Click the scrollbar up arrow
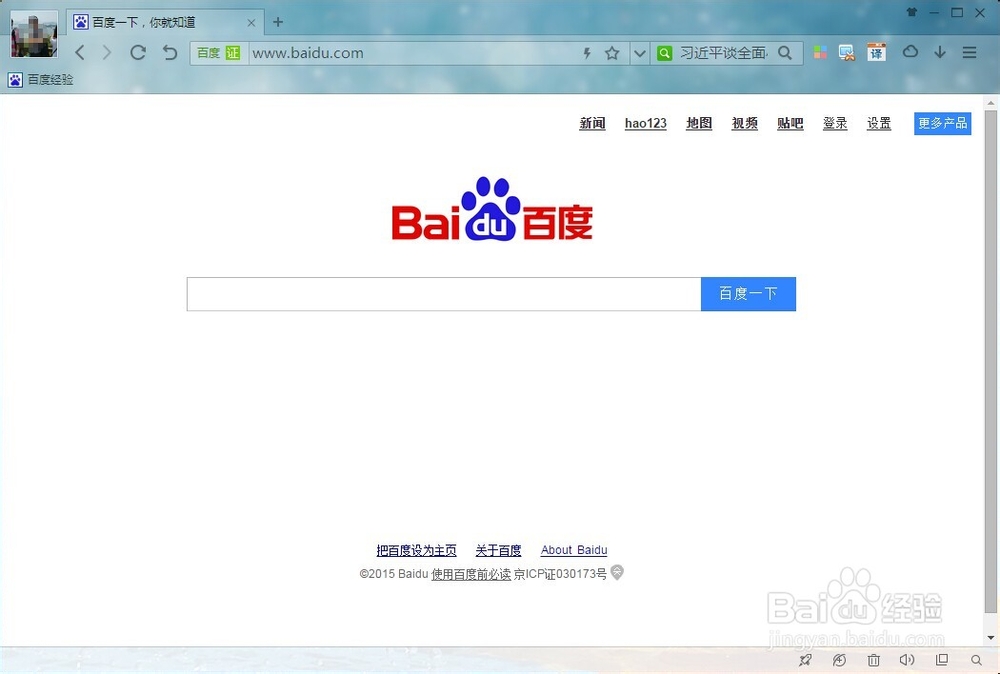1000x674 pixels. (x=990, y=103)
